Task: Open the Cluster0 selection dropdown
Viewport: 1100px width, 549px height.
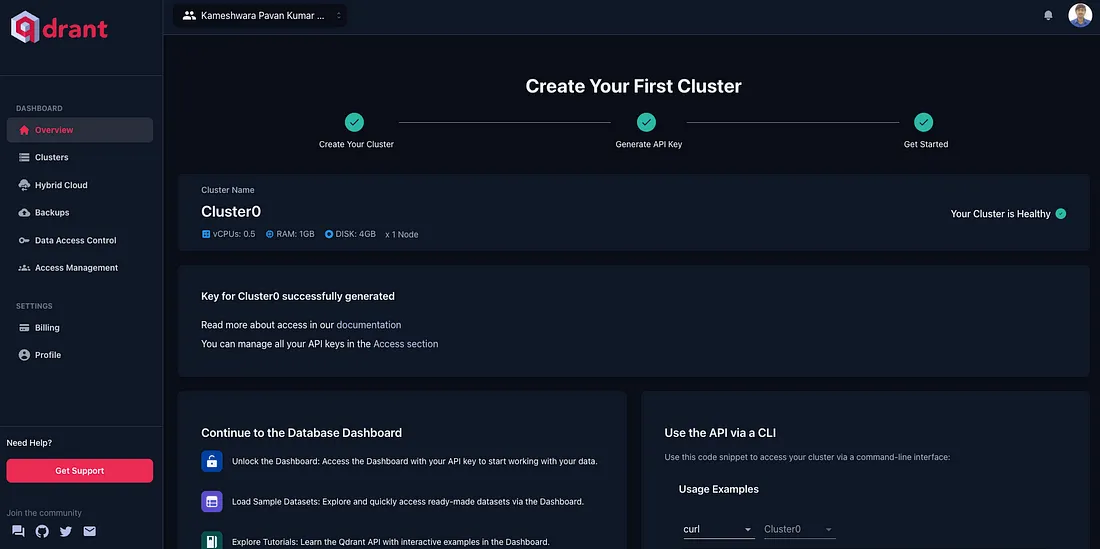Action: 798,529
